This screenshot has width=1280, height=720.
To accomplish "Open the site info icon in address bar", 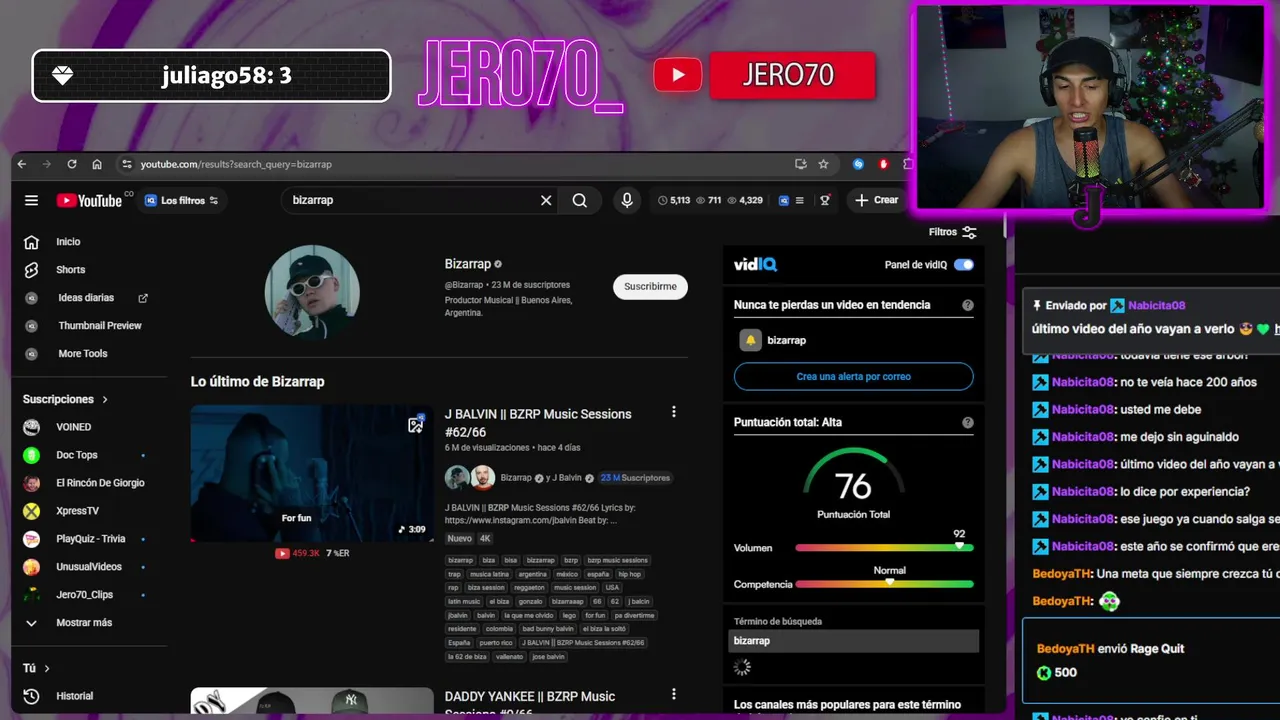I will pyautogui.click(x=126, y=164).
